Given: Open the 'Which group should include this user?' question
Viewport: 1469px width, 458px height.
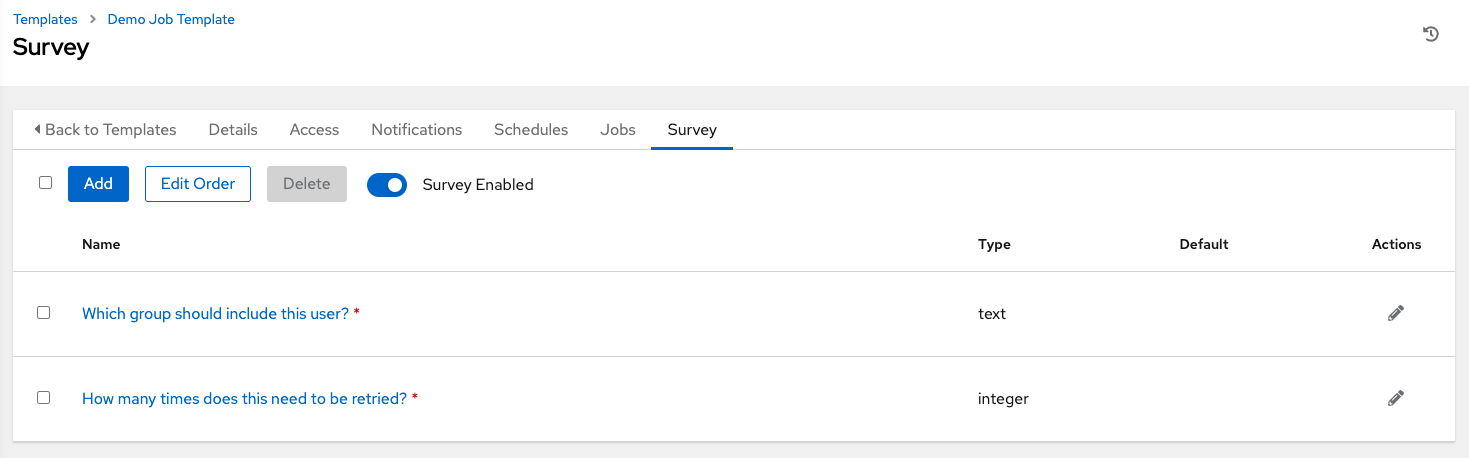Looking at the screenshot, I should pyautogui.click(x=215, y=314).
